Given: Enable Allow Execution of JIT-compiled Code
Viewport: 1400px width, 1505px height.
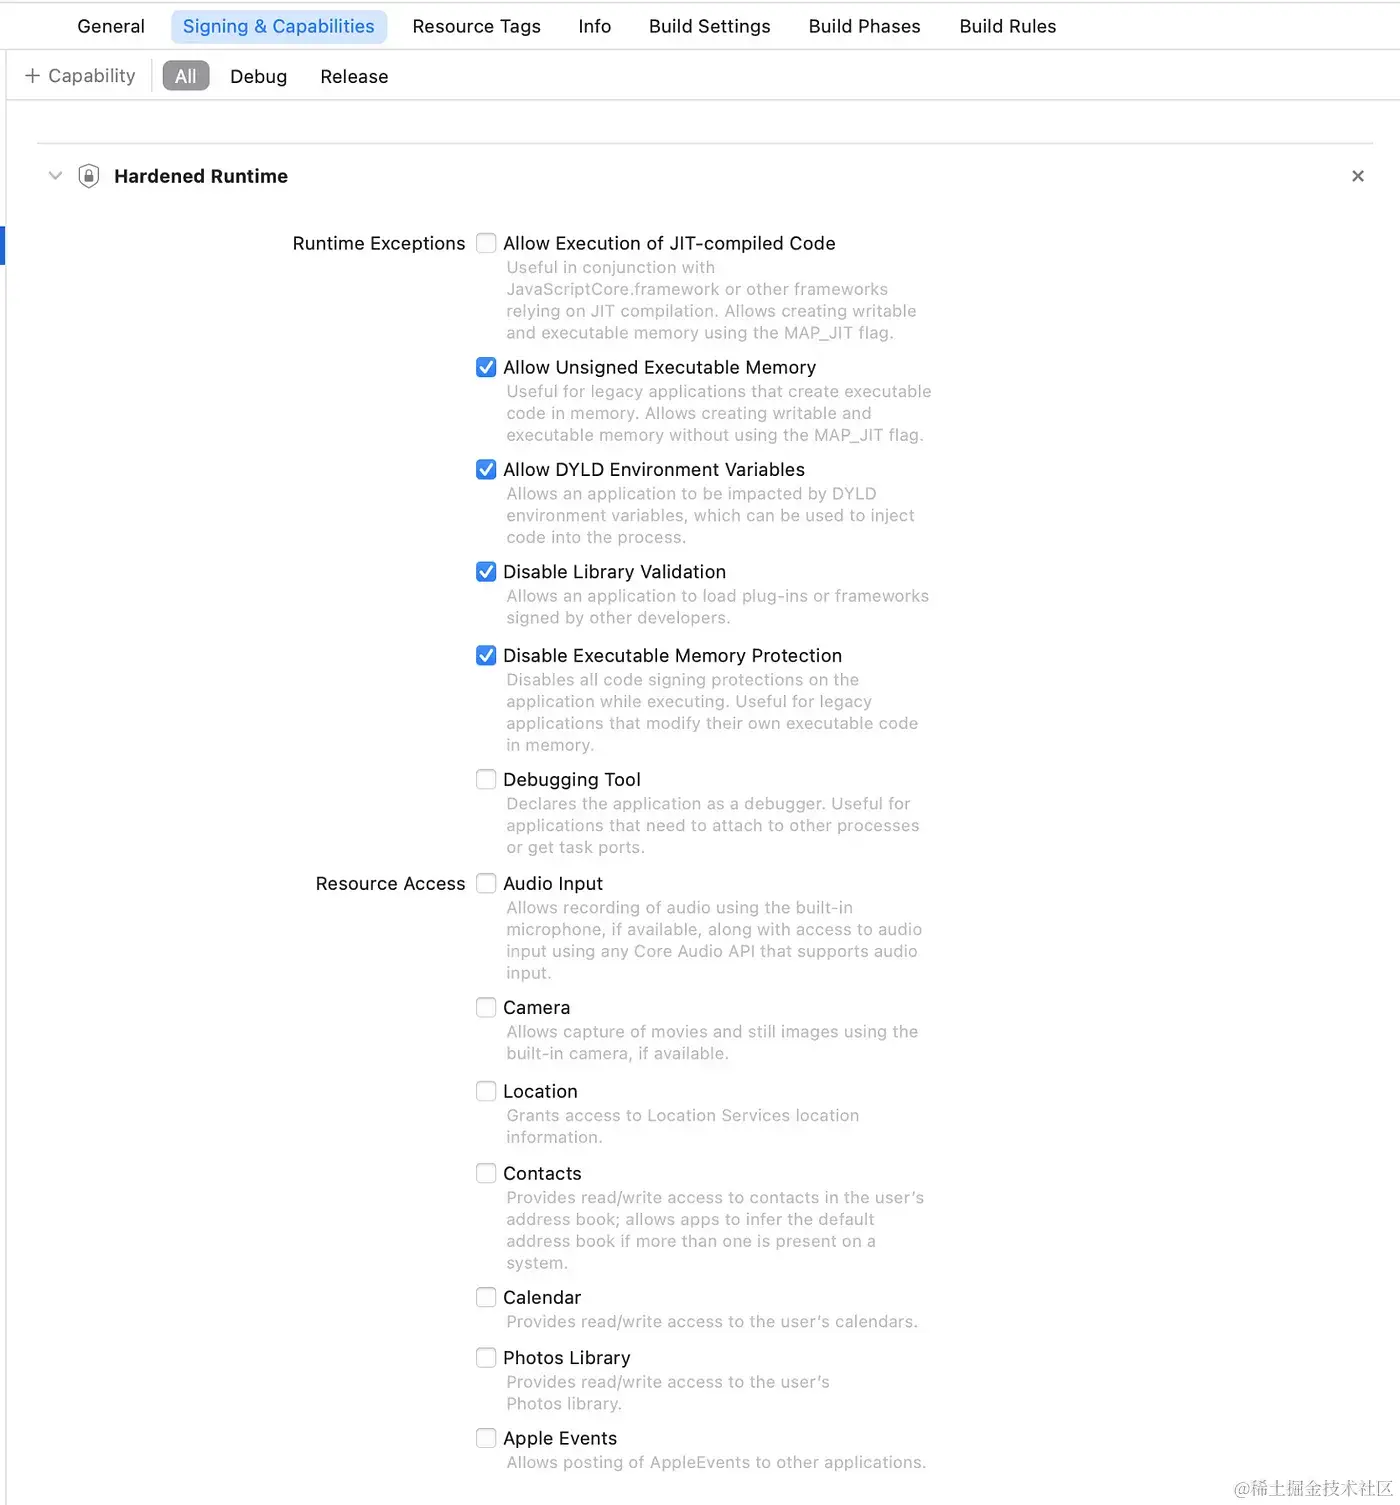Looking at the screenshot, I should pos(486,243).
